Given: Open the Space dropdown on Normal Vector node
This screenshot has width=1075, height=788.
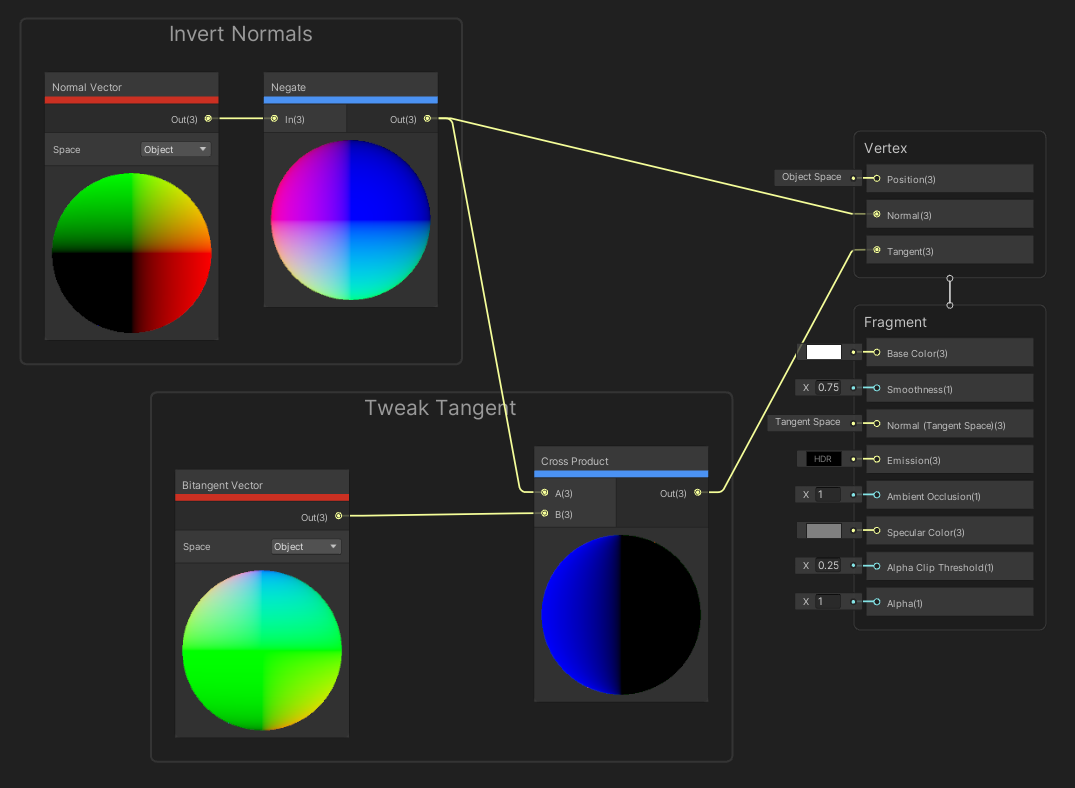Looking at the screenshot, I should pos(175,149).
